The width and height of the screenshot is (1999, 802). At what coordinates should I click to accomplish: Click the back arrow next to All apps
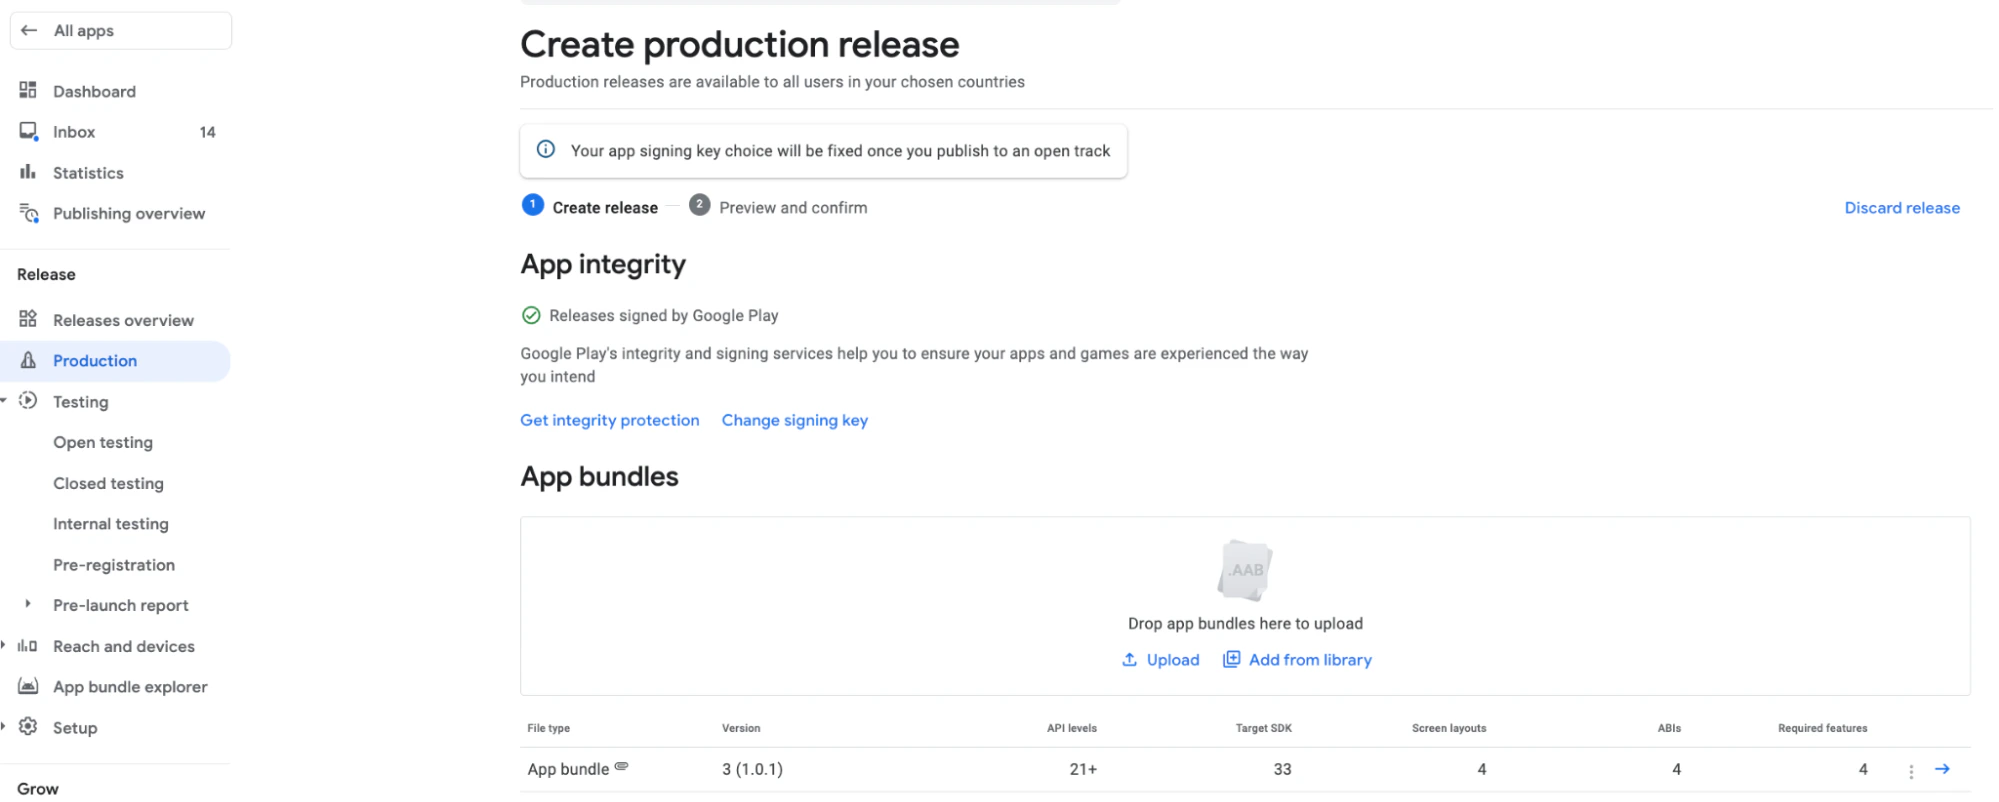(29, 30)
